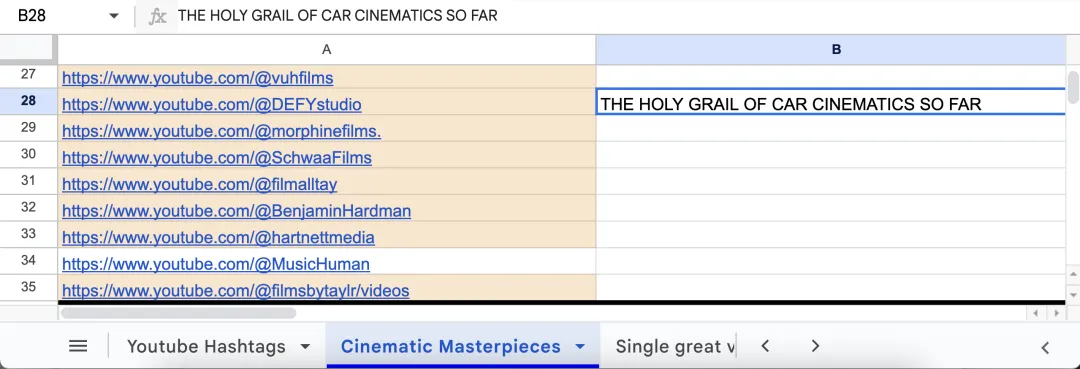The width and height of the screenshot is (1080, 369).
Task: Open the @MusicHuman YouTube link
Action: (216, 264)
